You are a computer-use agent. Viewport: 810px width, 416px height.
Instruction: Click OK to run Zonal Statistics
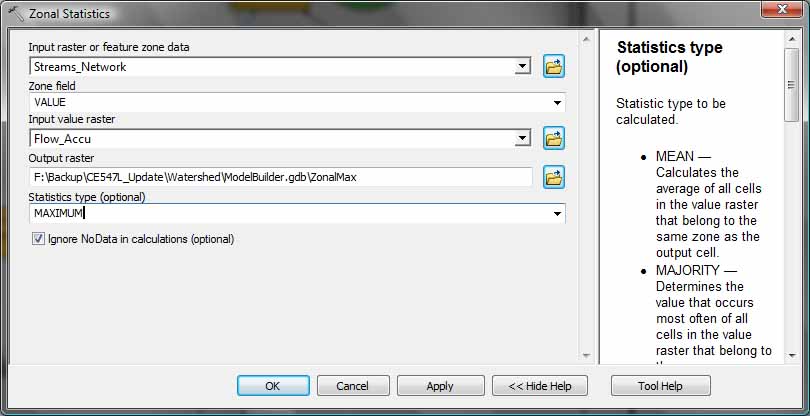pyautogui.click(x=273, y=386)
